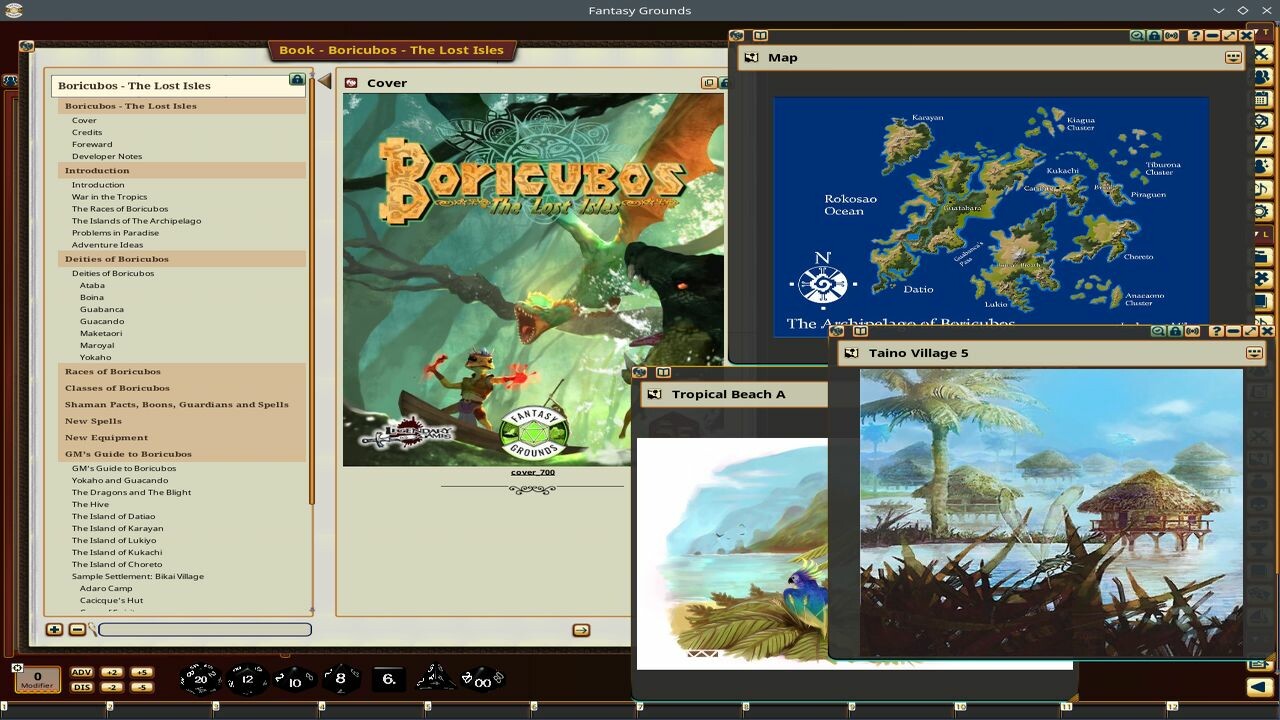Enable DIS on the dice modifier tray
Image resolution: width=1280 pixels, height=720 pixels.
[x=83, y=687]
